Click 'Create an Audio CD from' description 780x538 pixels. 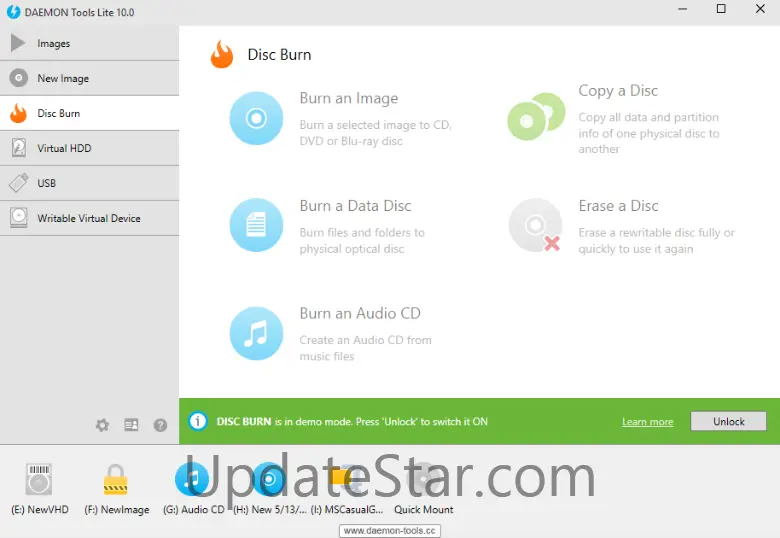[x=366, y=348]
